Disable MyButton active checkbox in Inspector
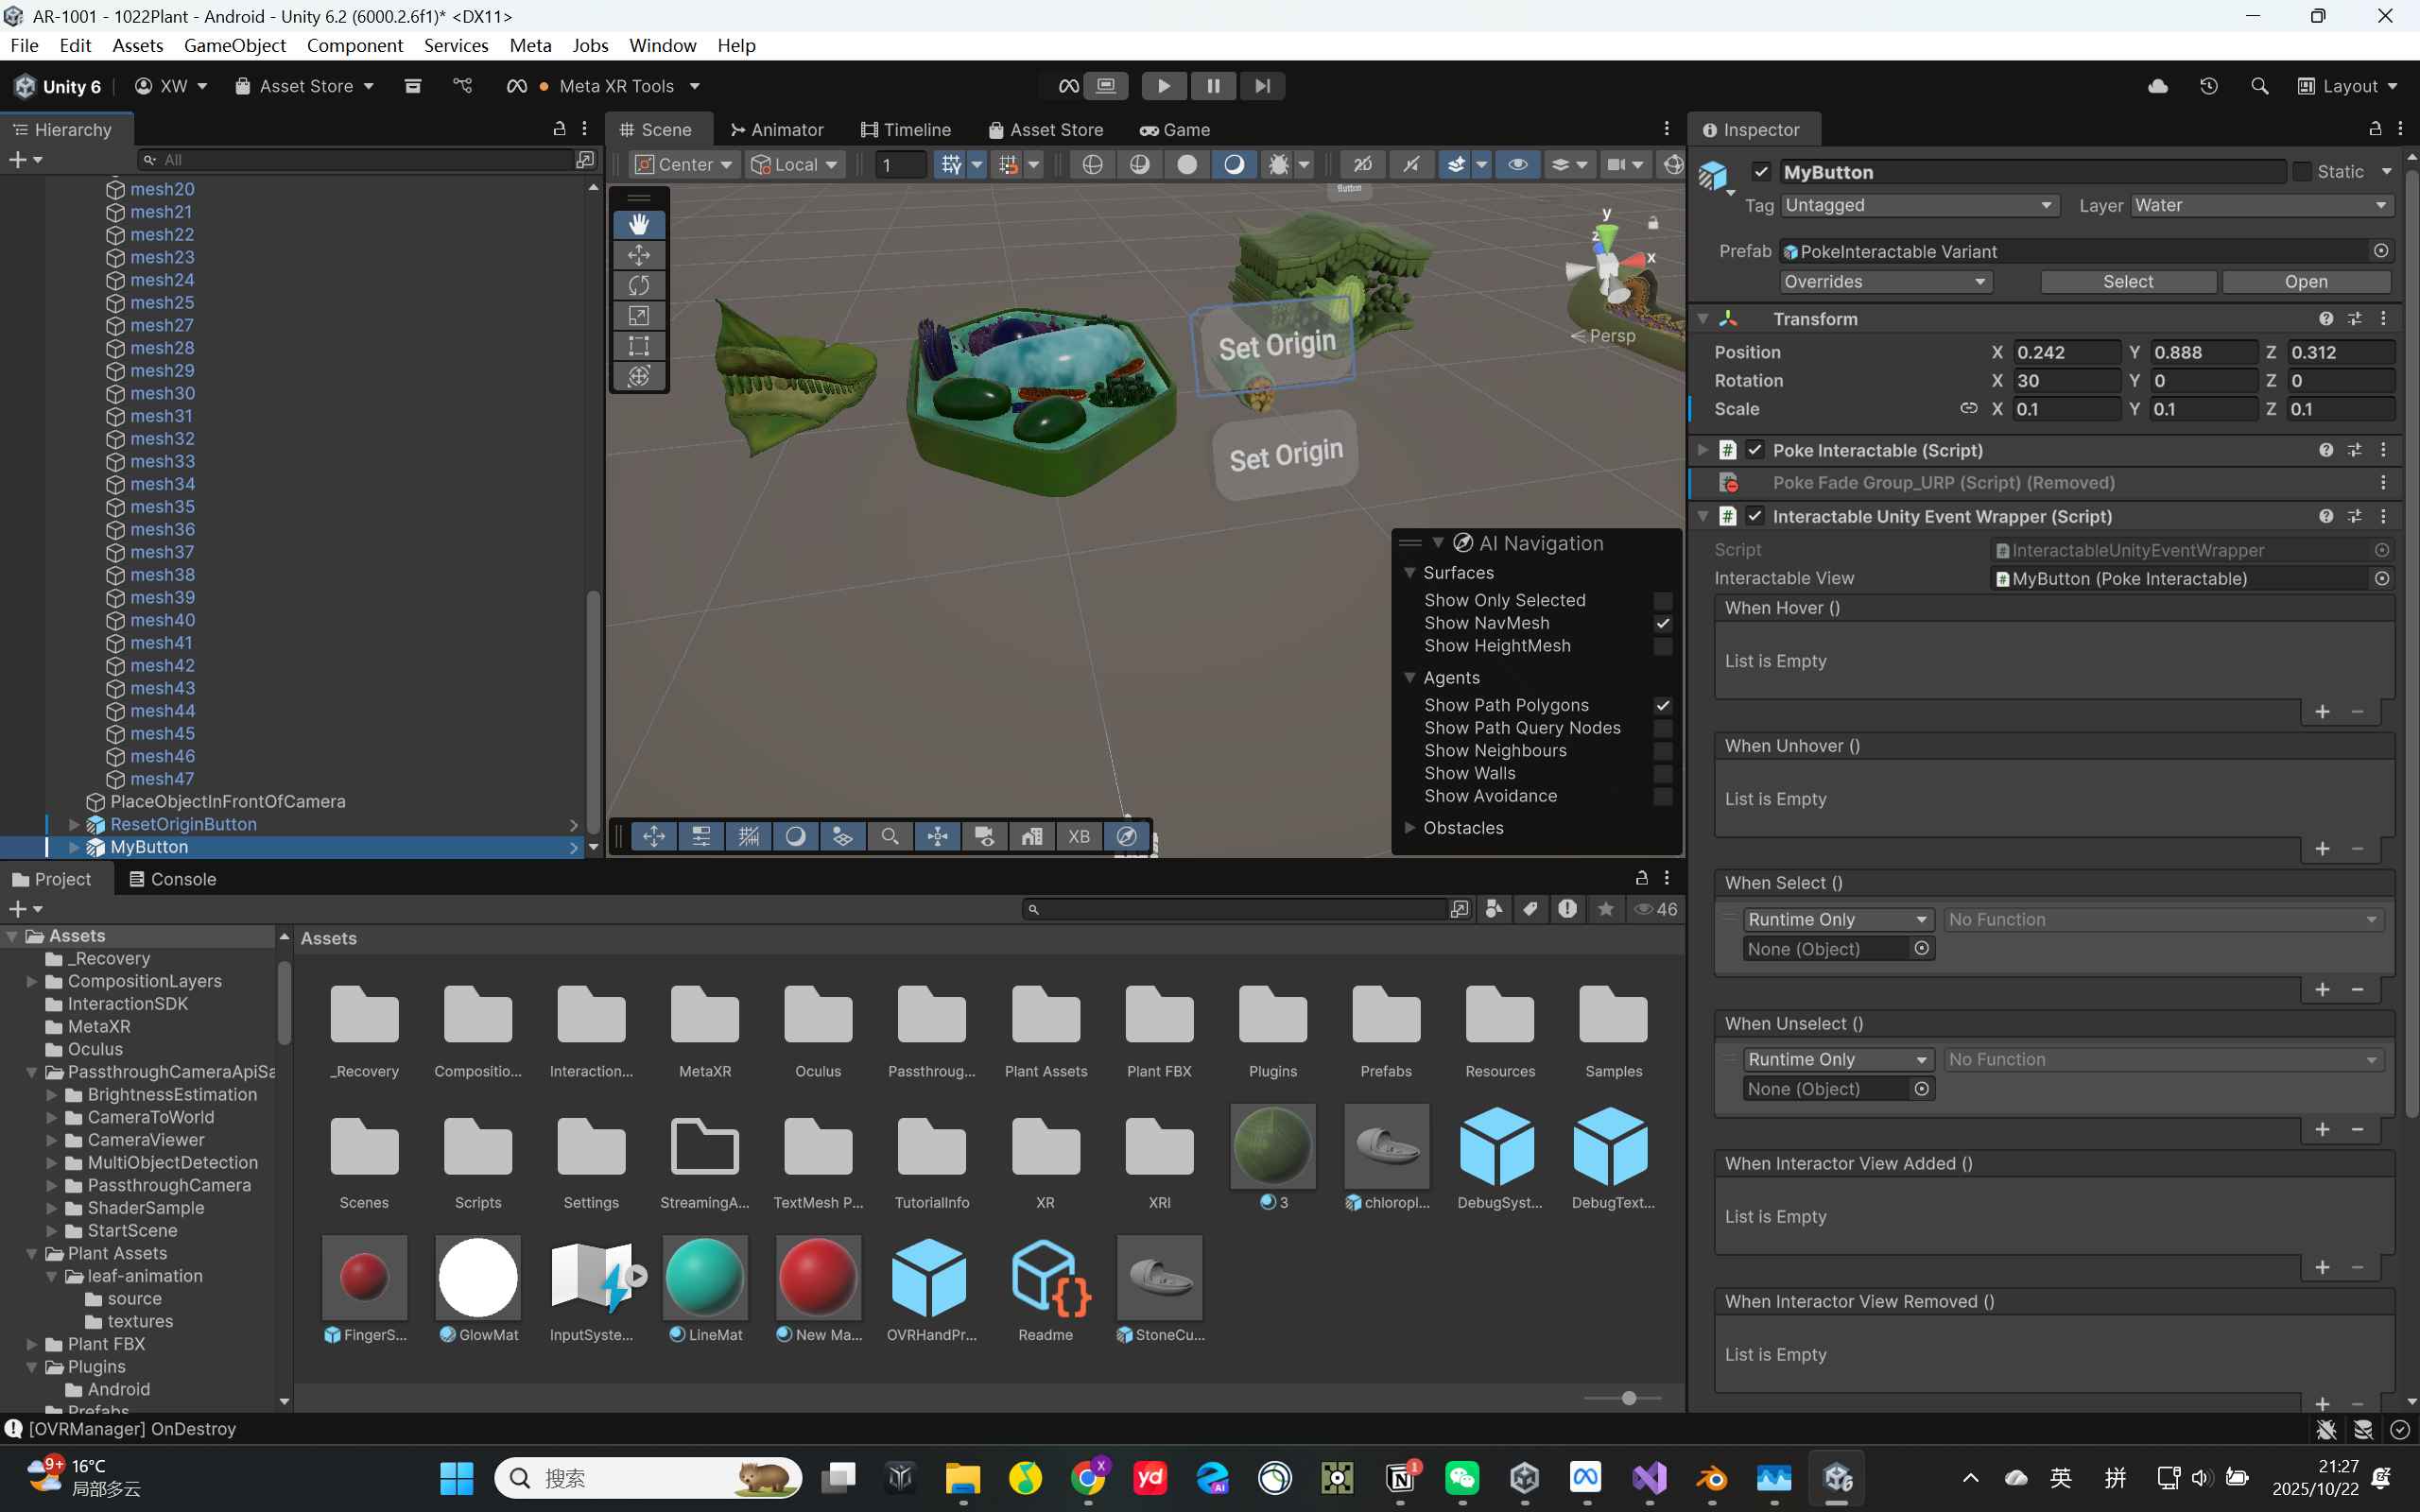2420x1512 pixels. (1761, 172)
